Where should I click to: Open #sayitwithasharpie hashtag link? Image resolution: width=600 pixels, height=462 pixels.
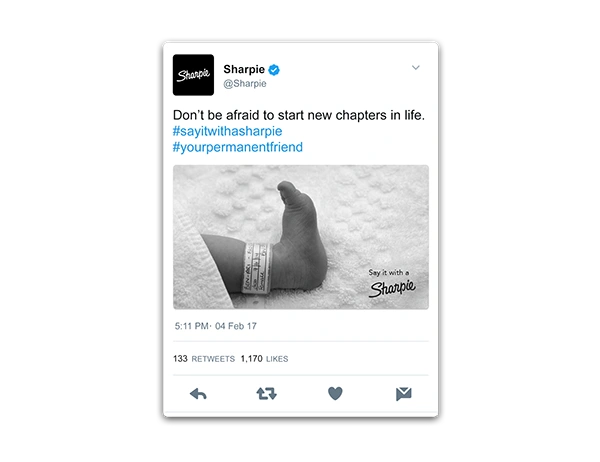click(227, 131)
